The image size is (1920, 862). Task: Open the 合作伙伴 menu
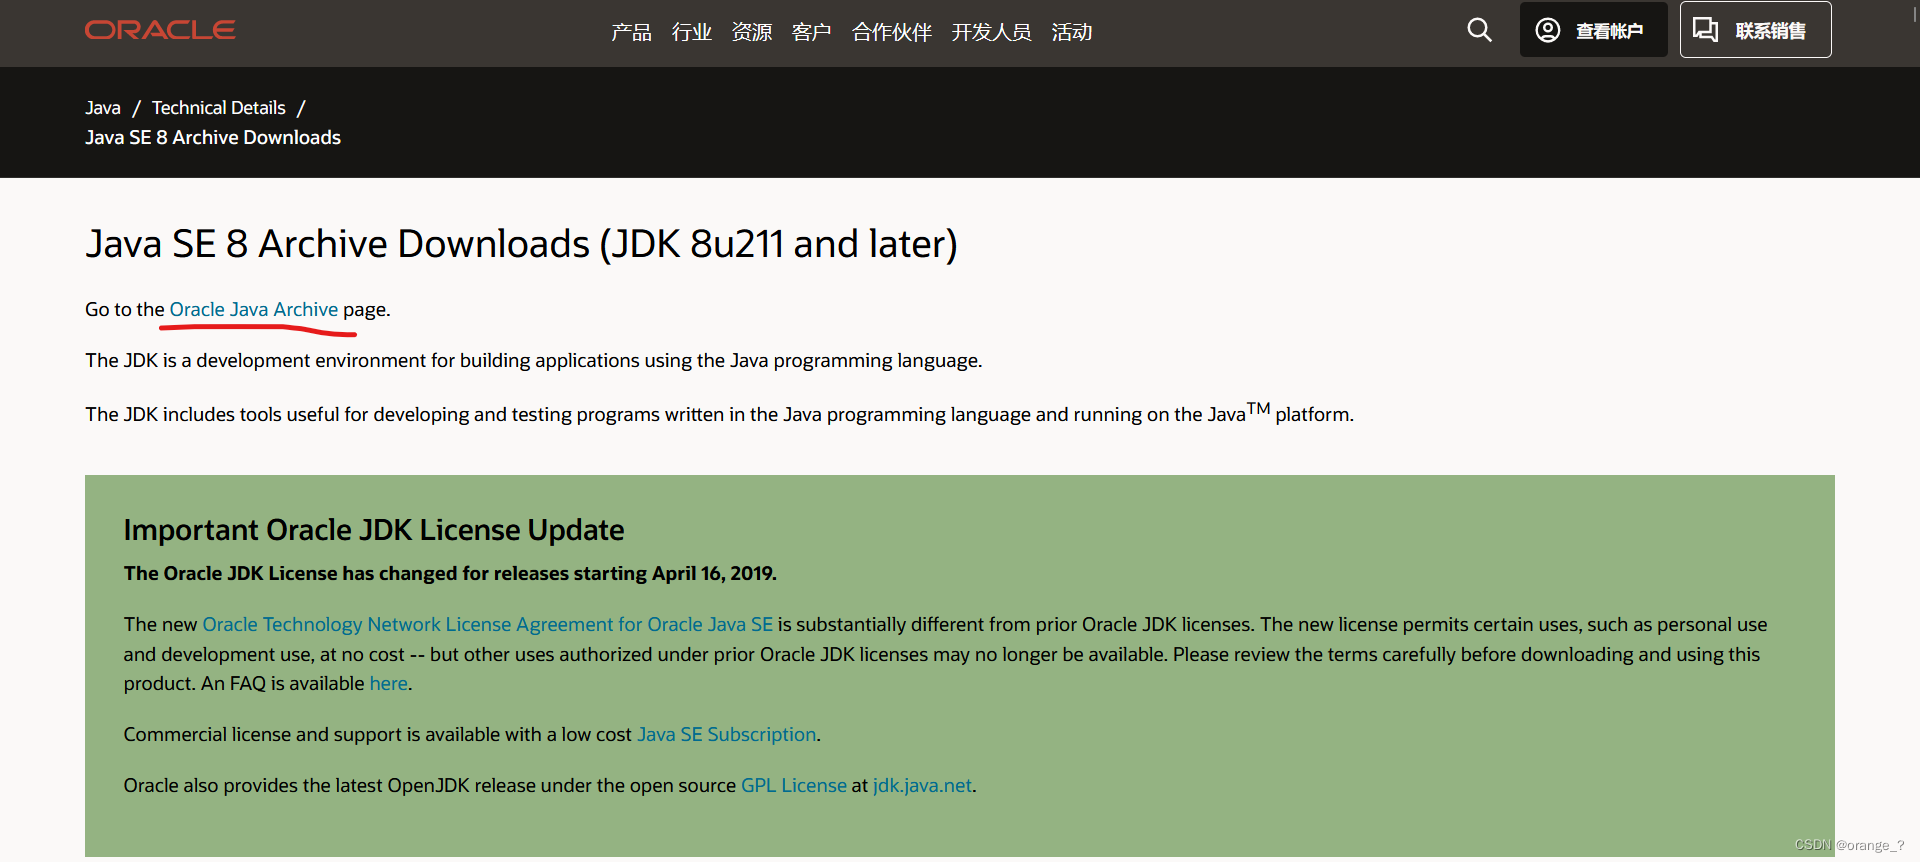pyautogui.click(x=891, y=32)
